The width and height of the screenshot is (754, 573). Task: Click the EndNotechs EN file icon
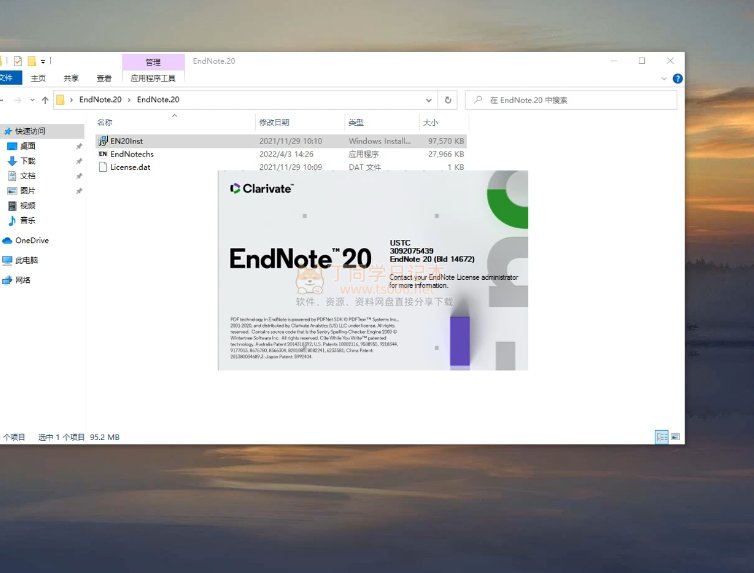click(x=103, y=154)
